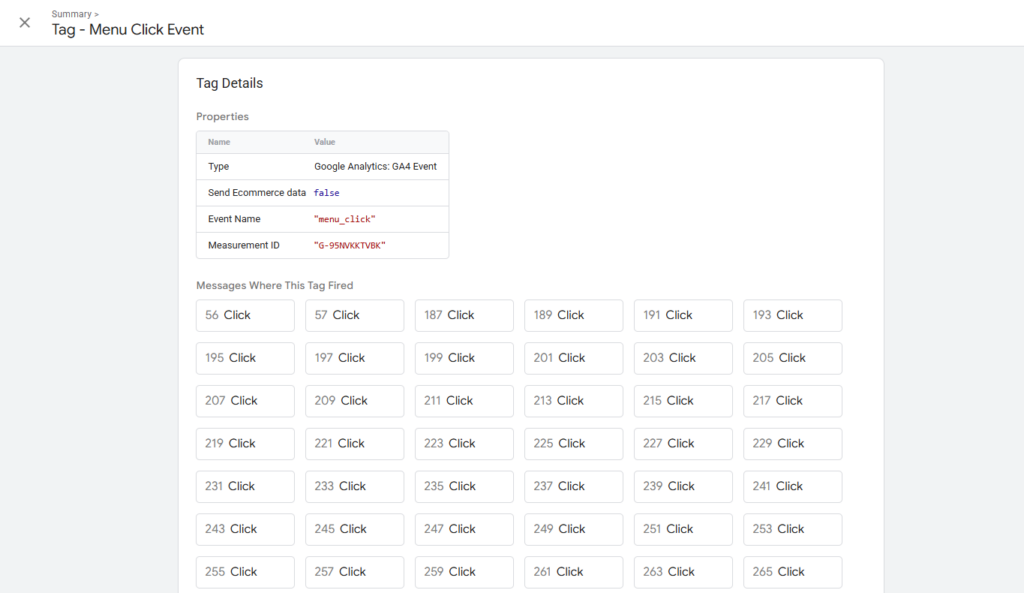
Task: View the 211 Click message
Action: pyautogui.click(x=464, y=401)
